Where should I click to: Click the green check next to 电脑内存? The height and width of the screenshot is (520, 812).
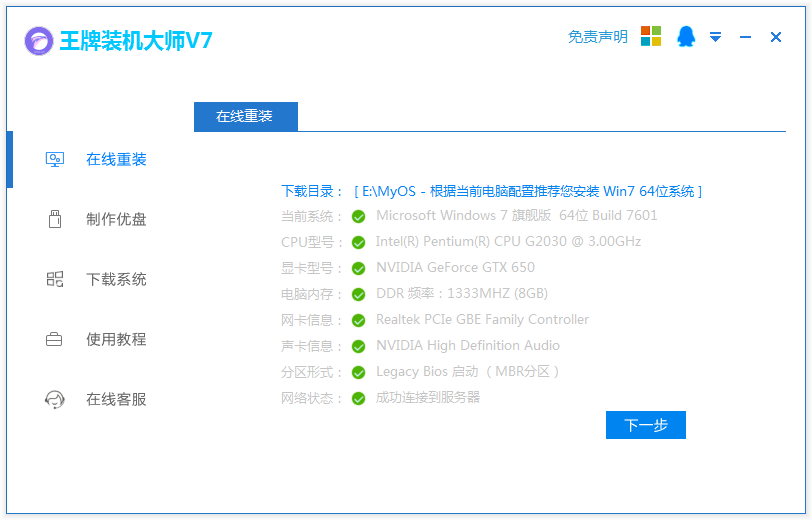(358, 295)
